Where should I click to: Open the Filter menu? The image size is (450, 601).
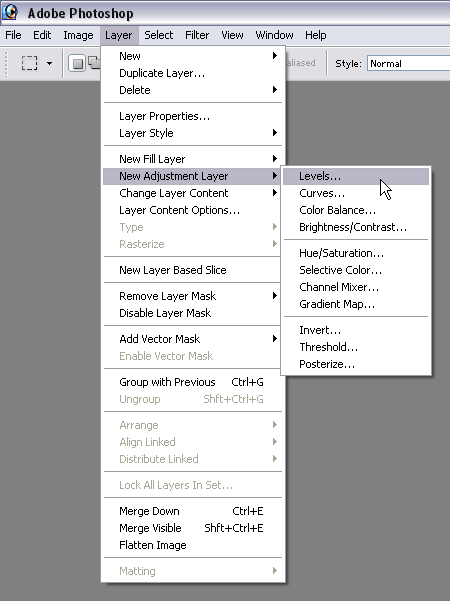(197, 35)
